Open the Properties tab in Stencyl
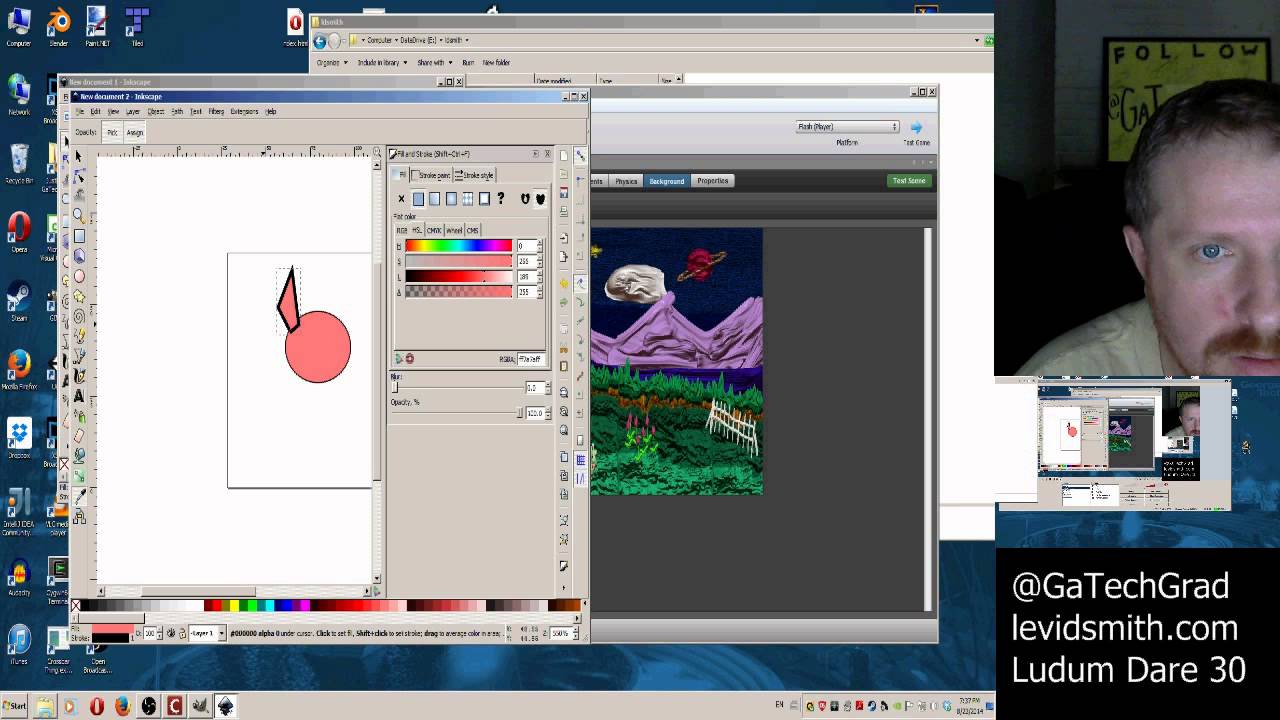Screen dimensions: 1280x720 click(x=712, y=181)
